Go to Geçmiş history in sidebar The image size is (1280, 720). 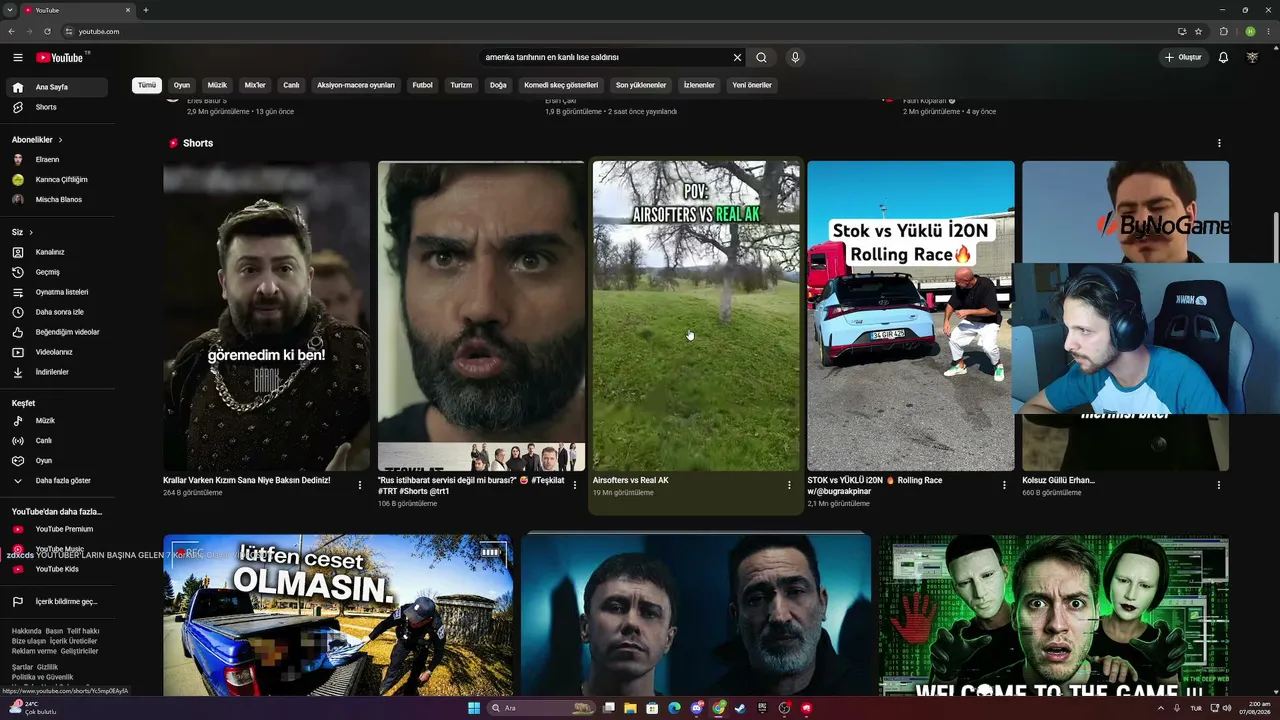tap(59, 272)
